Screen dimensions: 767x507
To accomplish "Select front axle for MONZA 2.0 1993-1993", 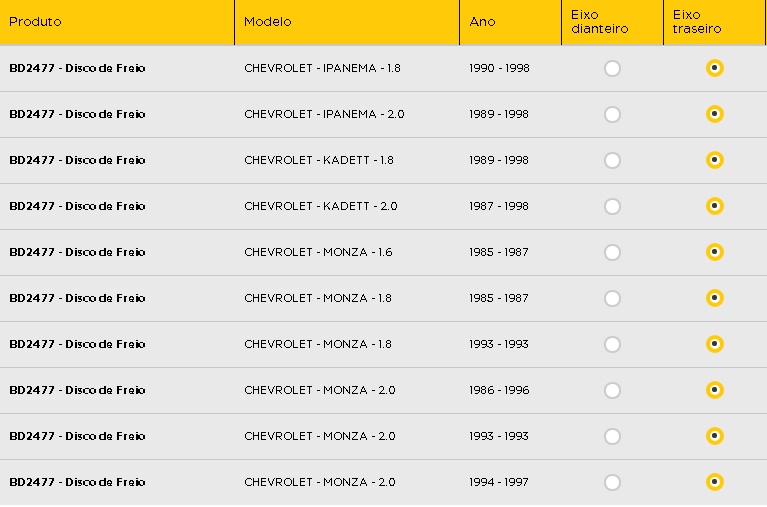I will click(x=612, y=437).
